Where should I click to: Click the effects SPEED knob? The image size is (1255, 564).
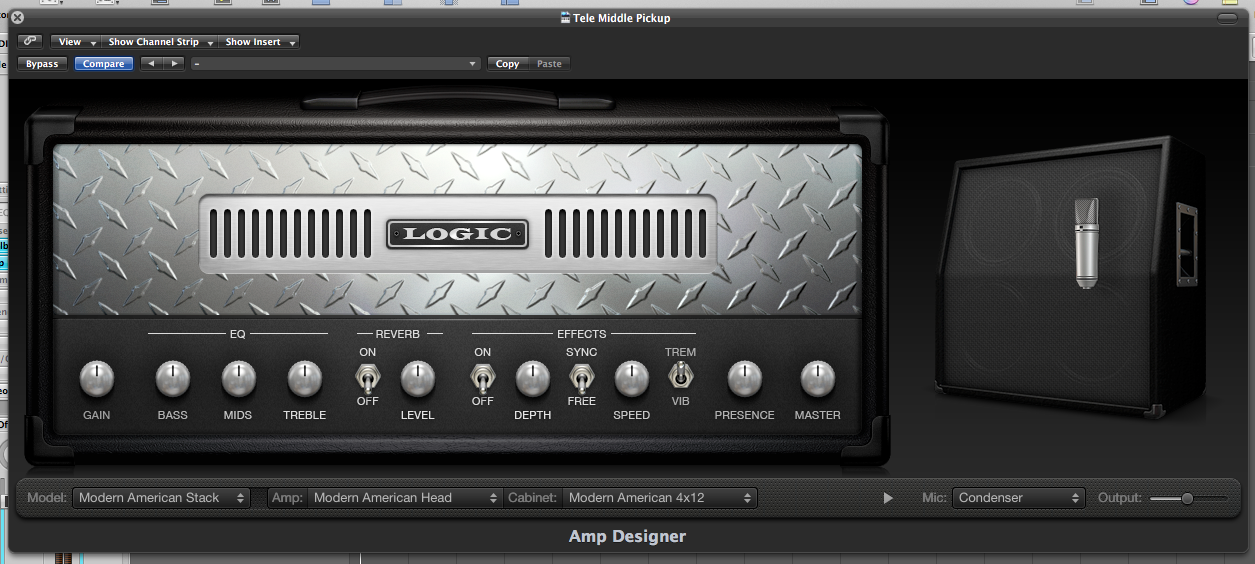click(x=631, y=379)
